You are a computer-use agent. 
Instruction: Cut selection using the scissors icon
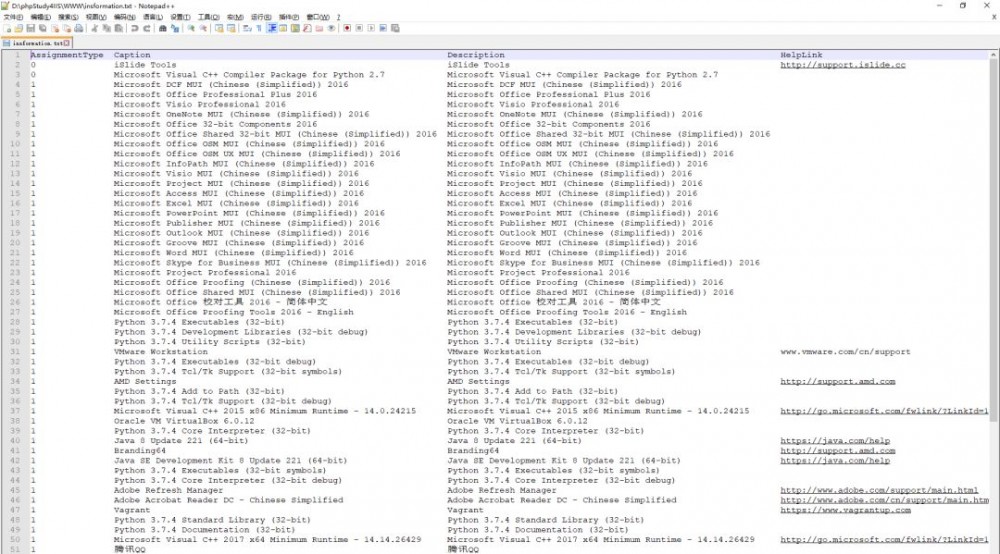[94, 28]
